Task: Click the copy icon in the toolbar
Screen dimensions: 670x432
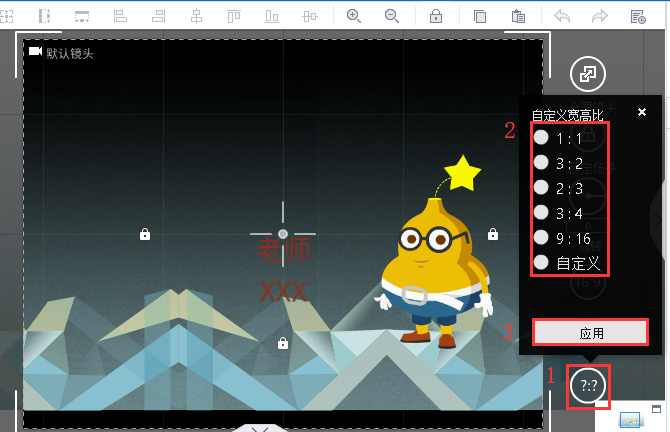Action: pyautogui.click(x=480, y=16)
